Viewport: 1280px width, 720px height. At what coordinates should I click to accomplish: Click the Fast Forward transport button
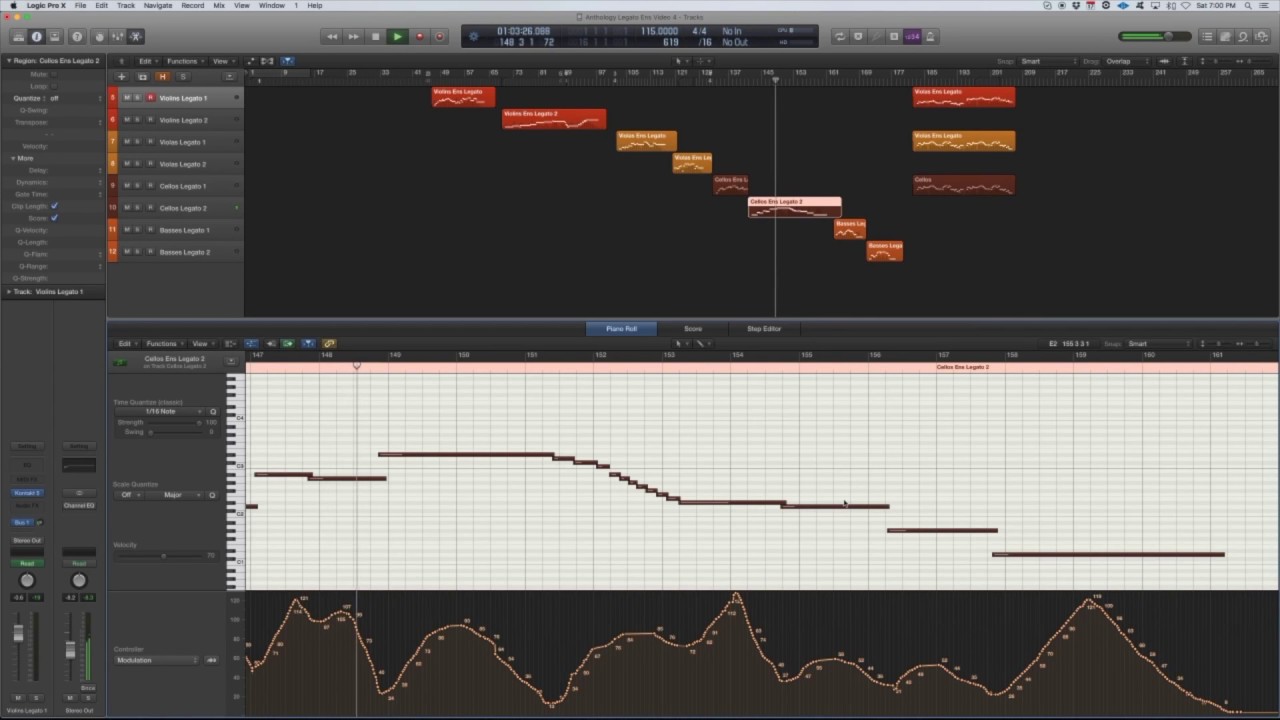[353, 37]
